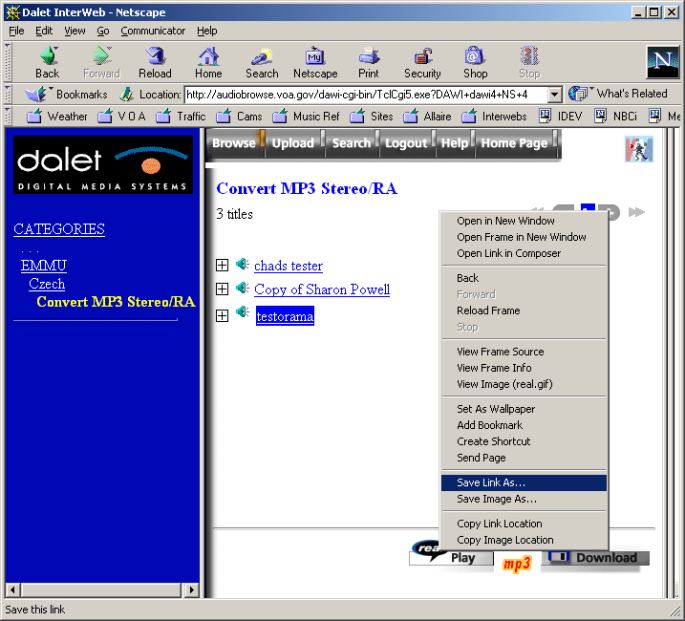
Task: Expand the Copy of Sharon Powell title
Action: pos(222,289)
